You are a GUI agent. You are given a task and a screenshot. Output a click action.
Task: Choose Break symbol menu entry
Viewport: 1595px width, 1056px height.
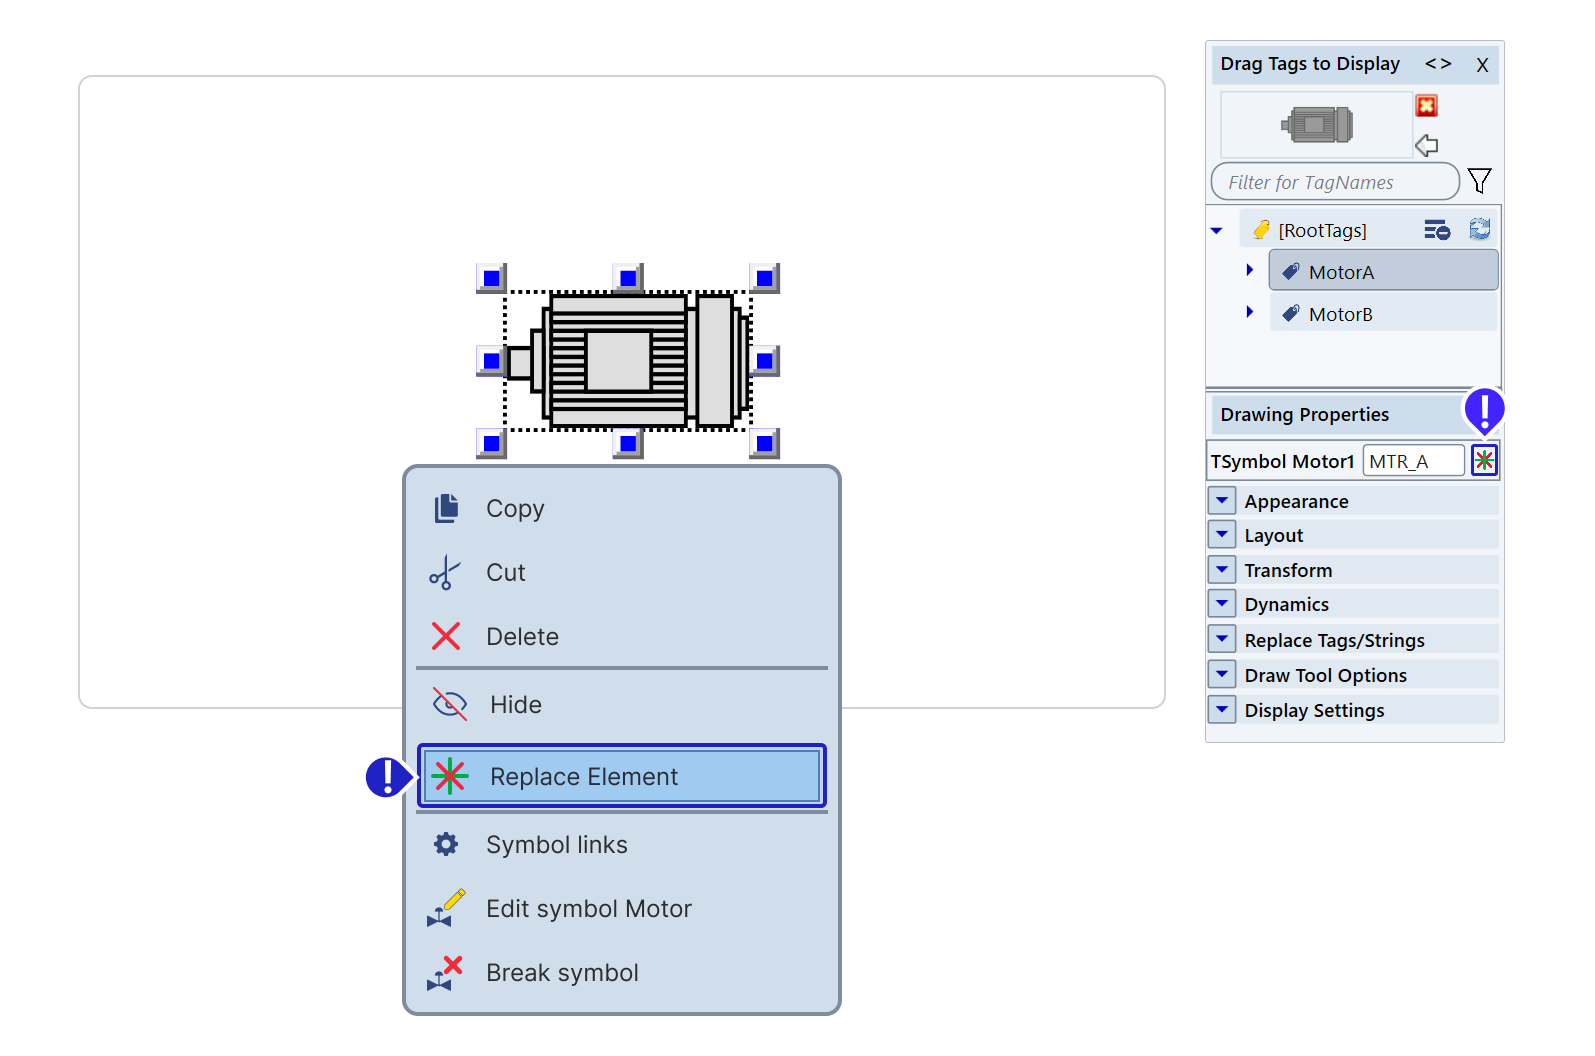562,973
